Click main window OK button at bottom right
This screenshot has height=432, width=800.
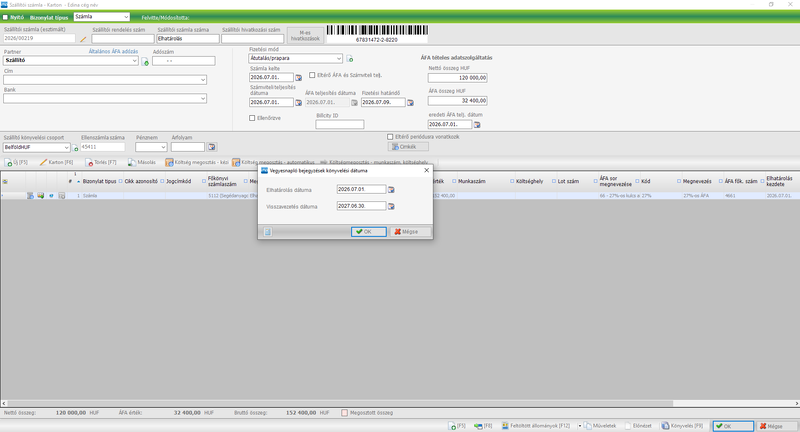(733, 426)
